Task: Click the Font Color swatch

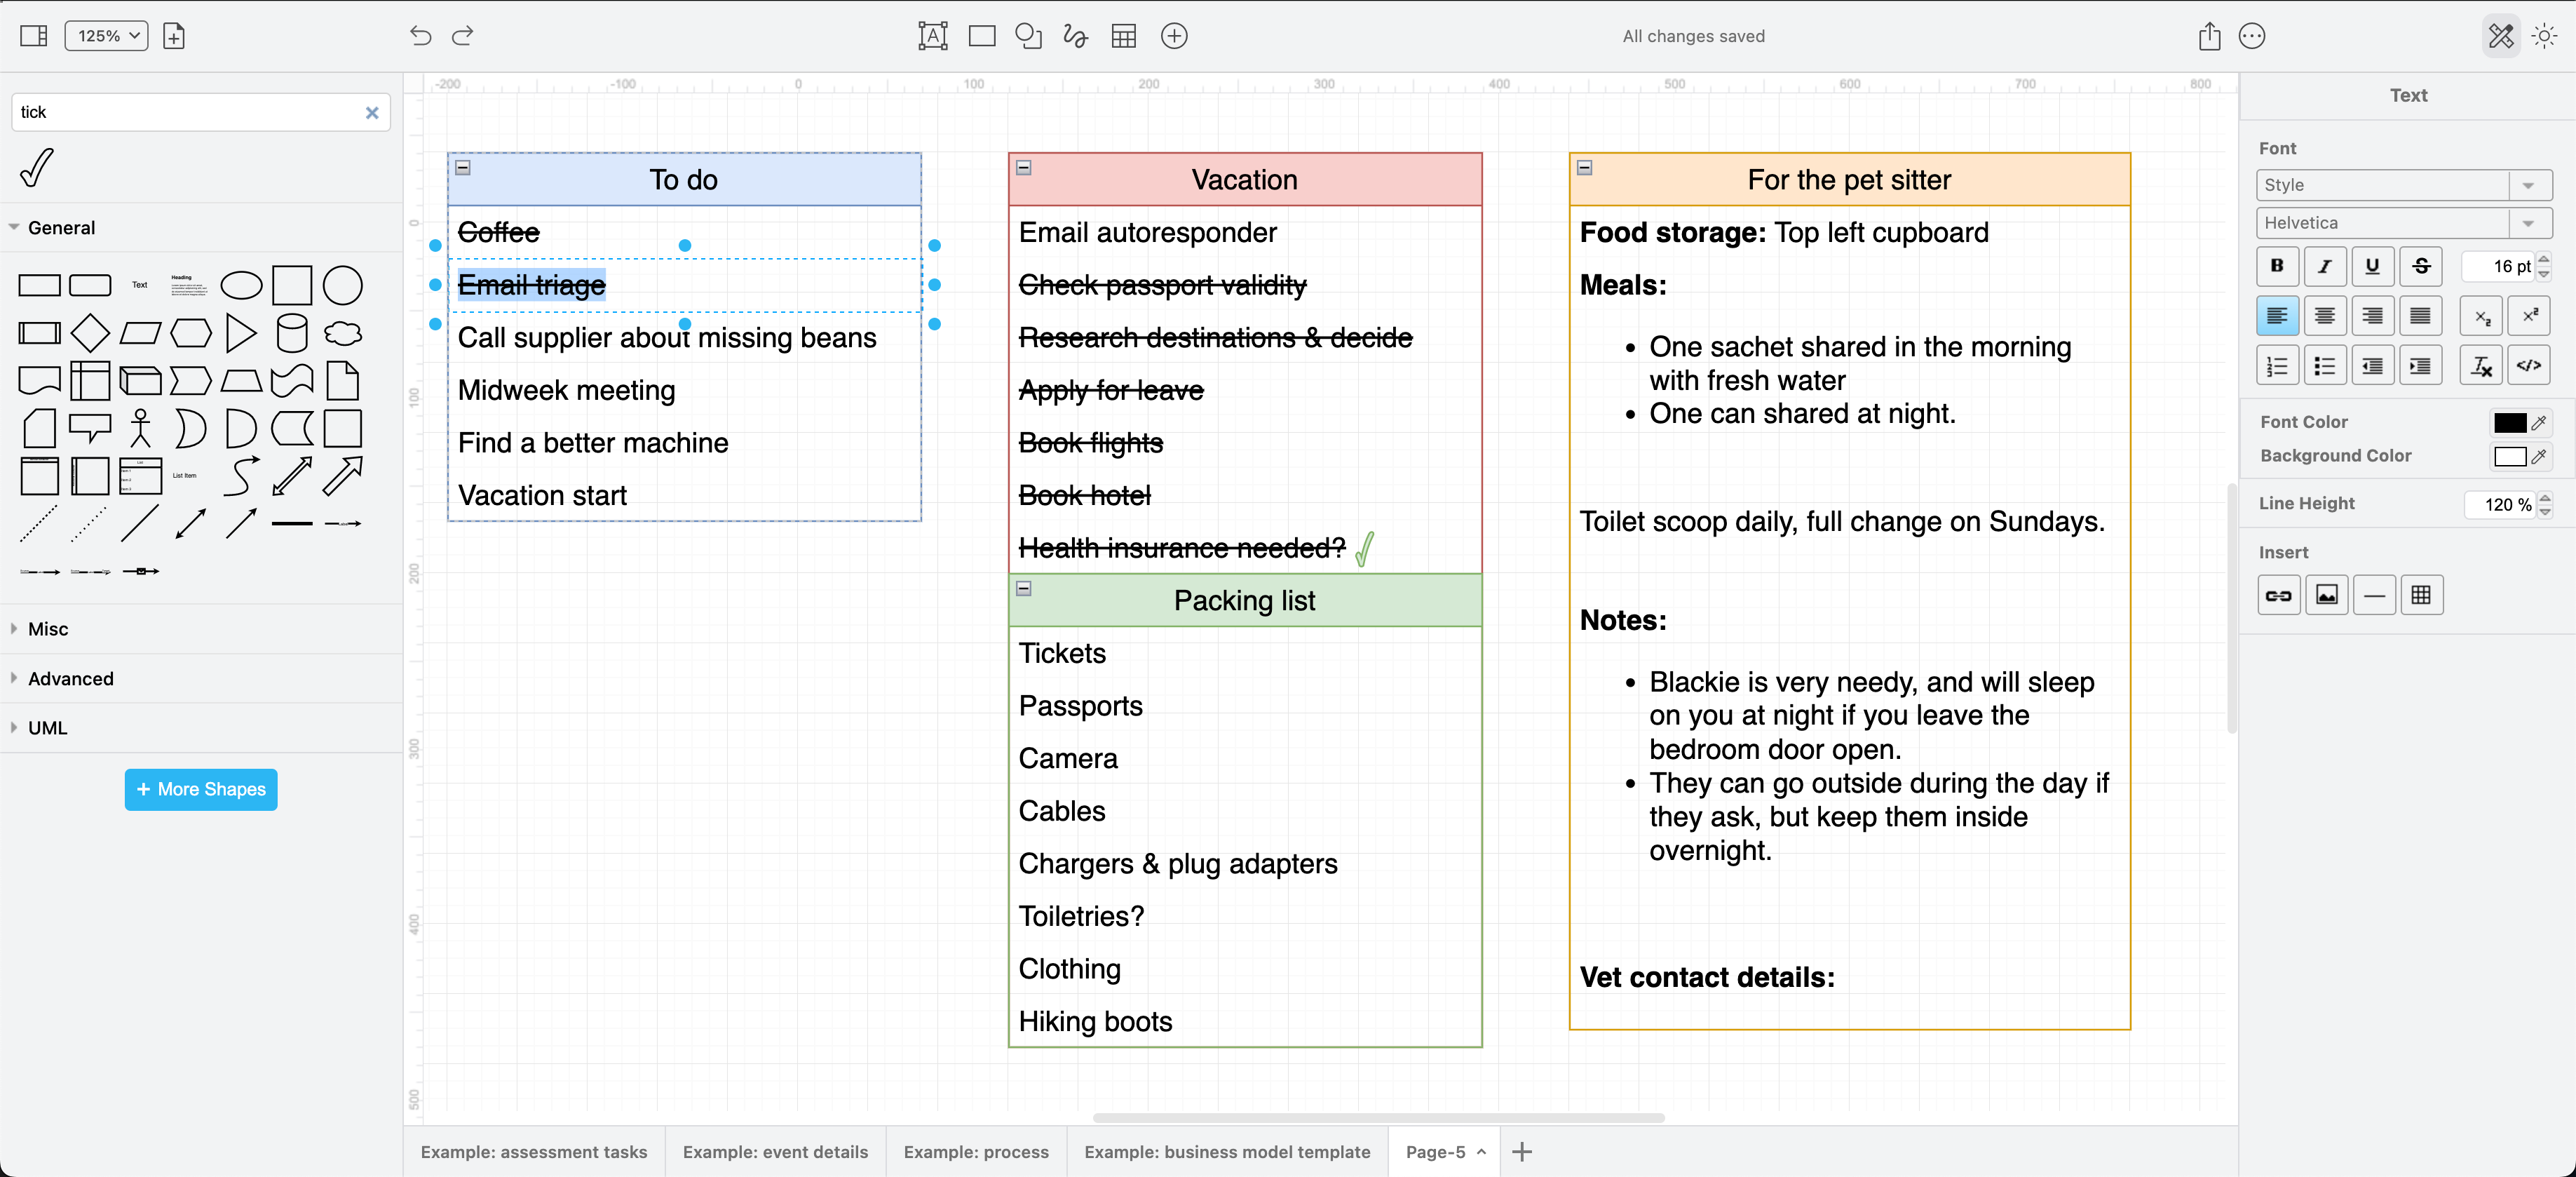Action: pyautogui.click(x=2510, y=422)
